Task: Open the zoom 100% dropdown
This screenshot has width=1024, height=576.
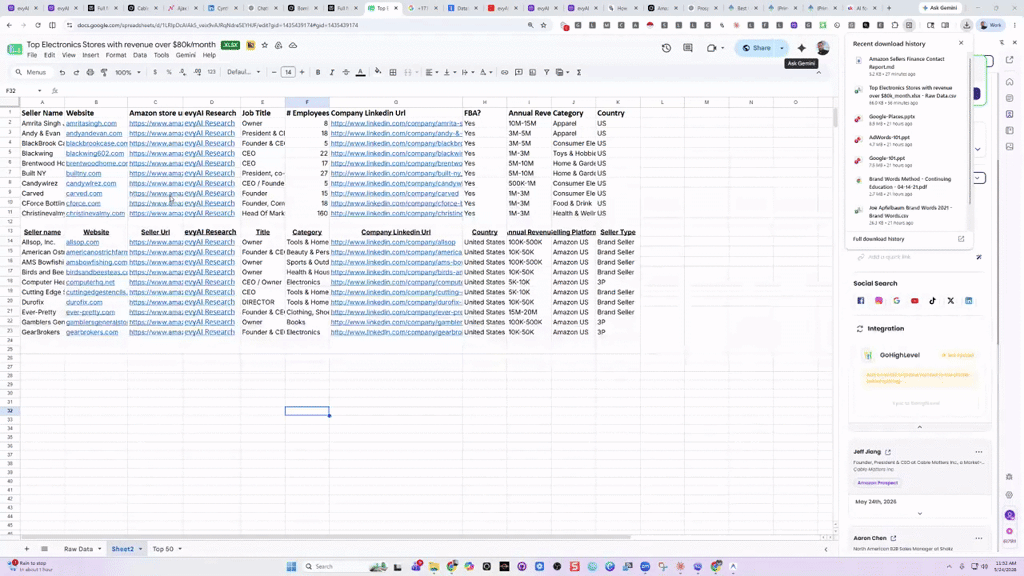Action: tap(128, 72)
